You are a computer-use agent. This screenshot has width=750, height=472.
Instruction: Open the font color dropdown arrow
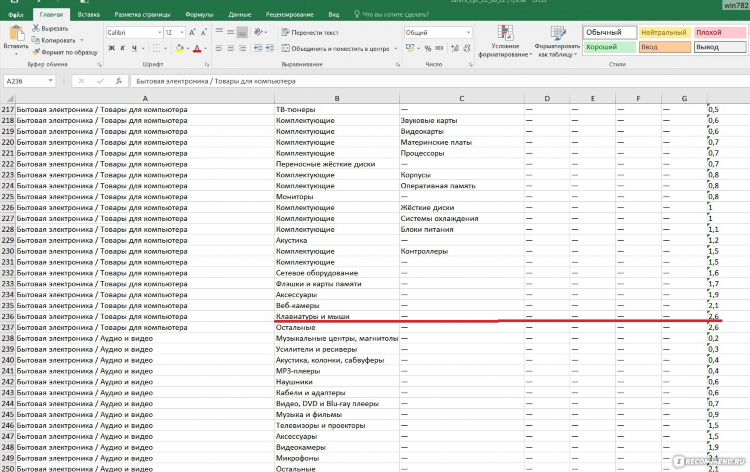coord(205,49)
